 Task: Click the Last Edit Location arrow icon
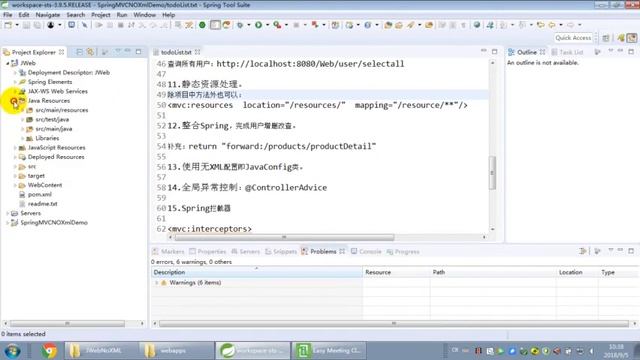(x=541, y=25)
